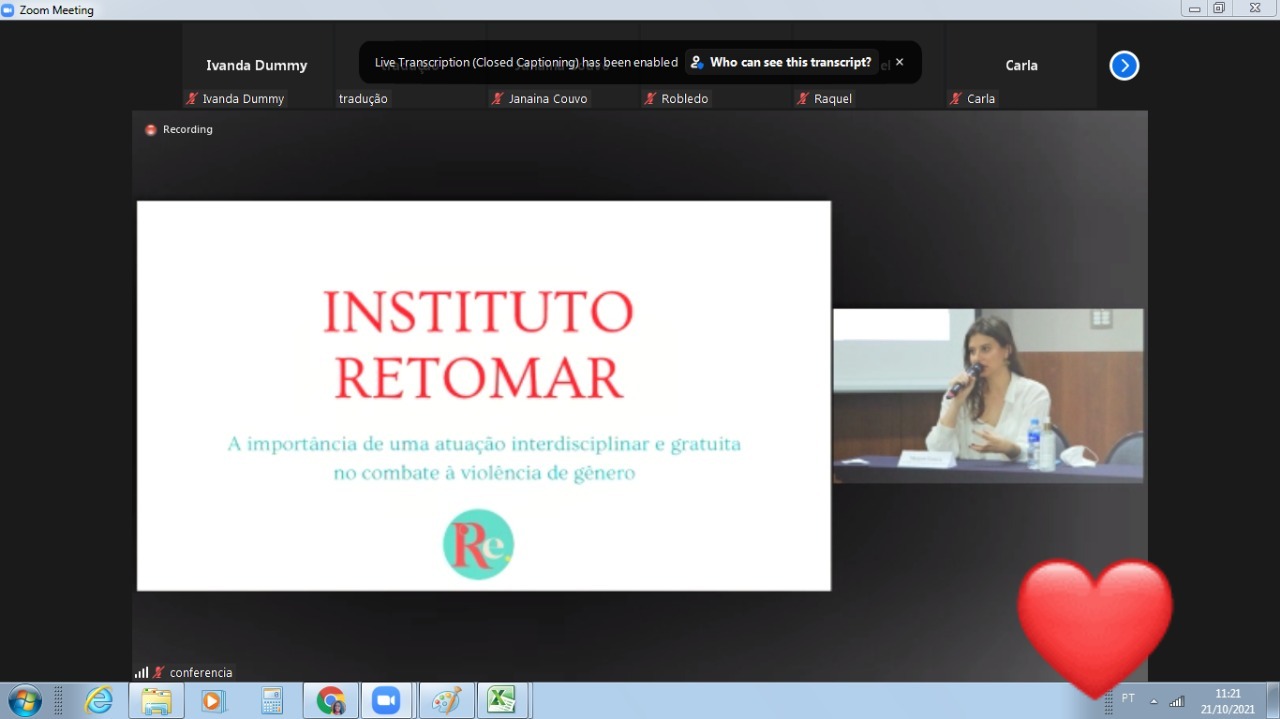Click the Instituto Retomar shared slide

[484, 396]
